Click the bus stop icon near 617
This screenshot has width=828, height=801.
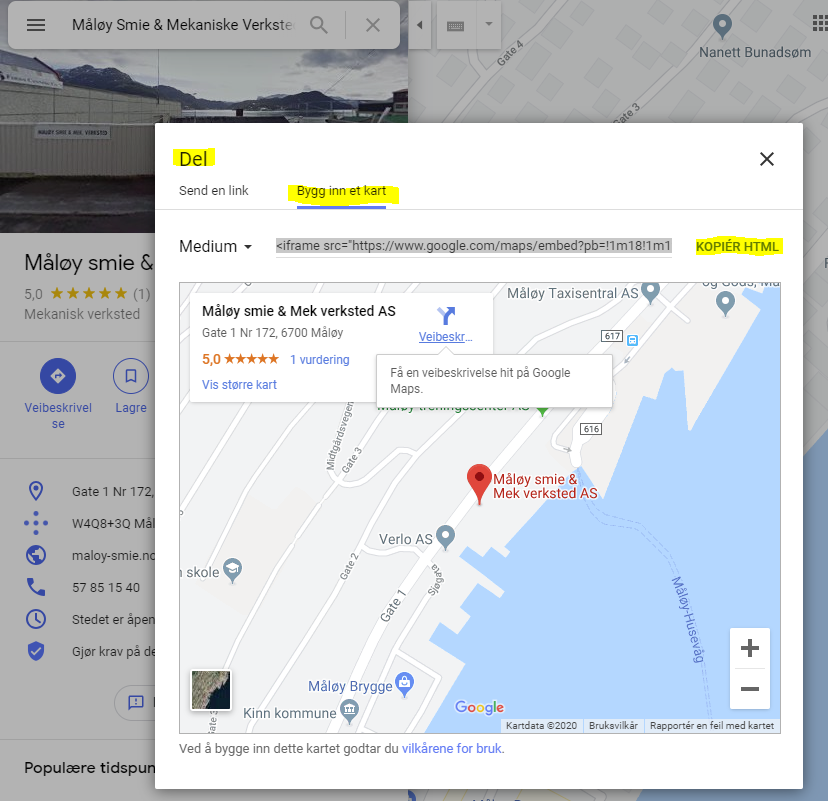(633, 341)
